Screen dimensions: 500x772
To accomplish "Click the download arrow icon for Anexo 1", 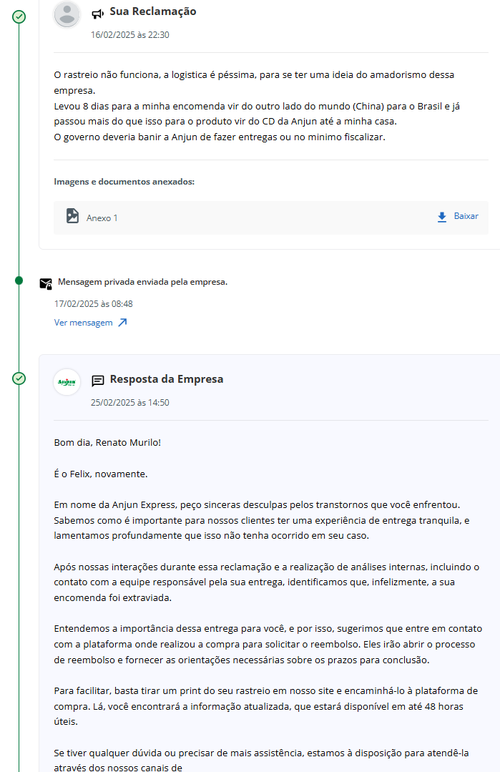I will 442,217.
